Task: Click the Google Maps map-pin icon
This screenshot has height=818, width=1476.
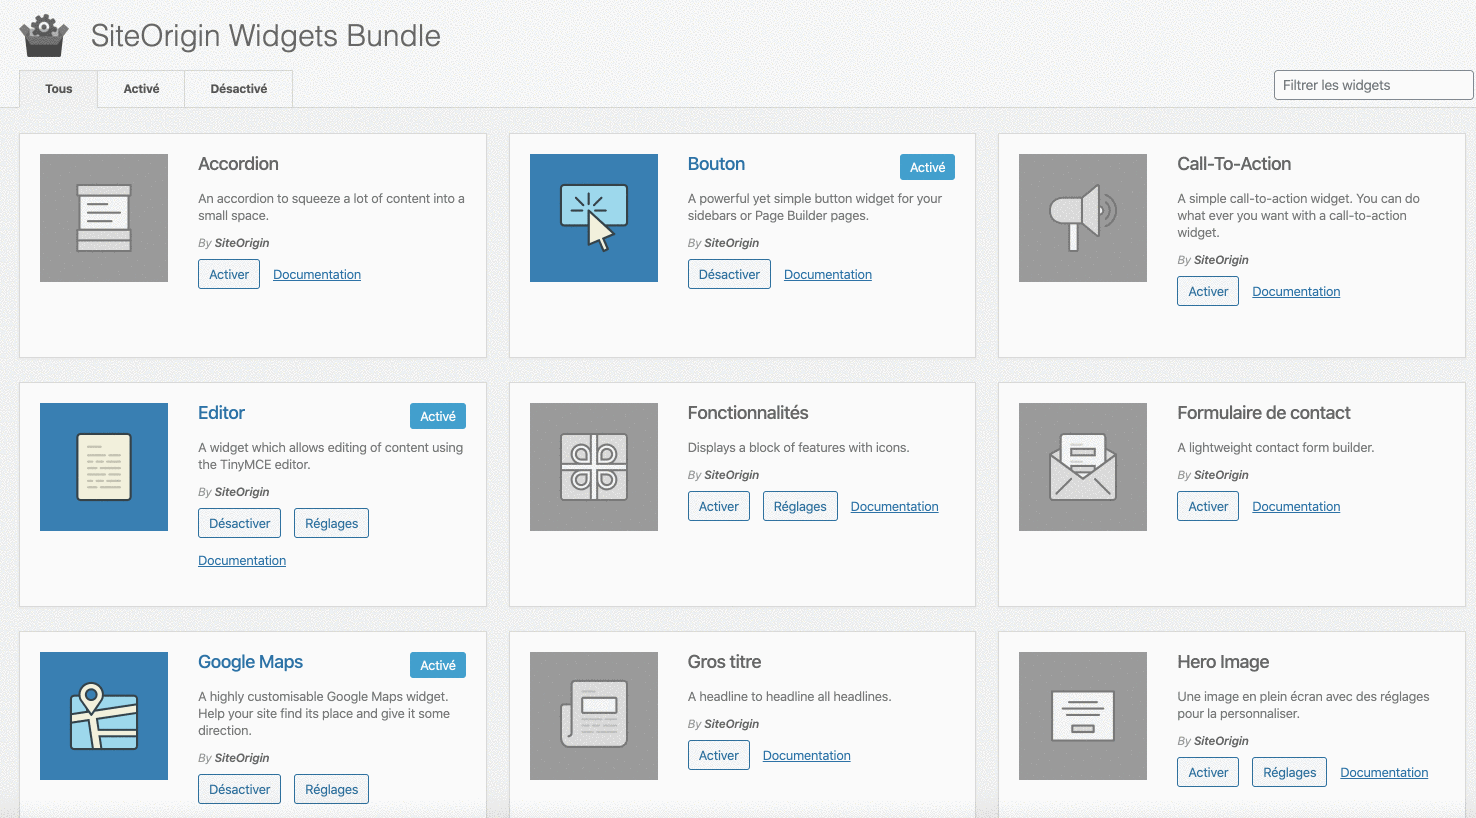Action: [x=103, y=716]
